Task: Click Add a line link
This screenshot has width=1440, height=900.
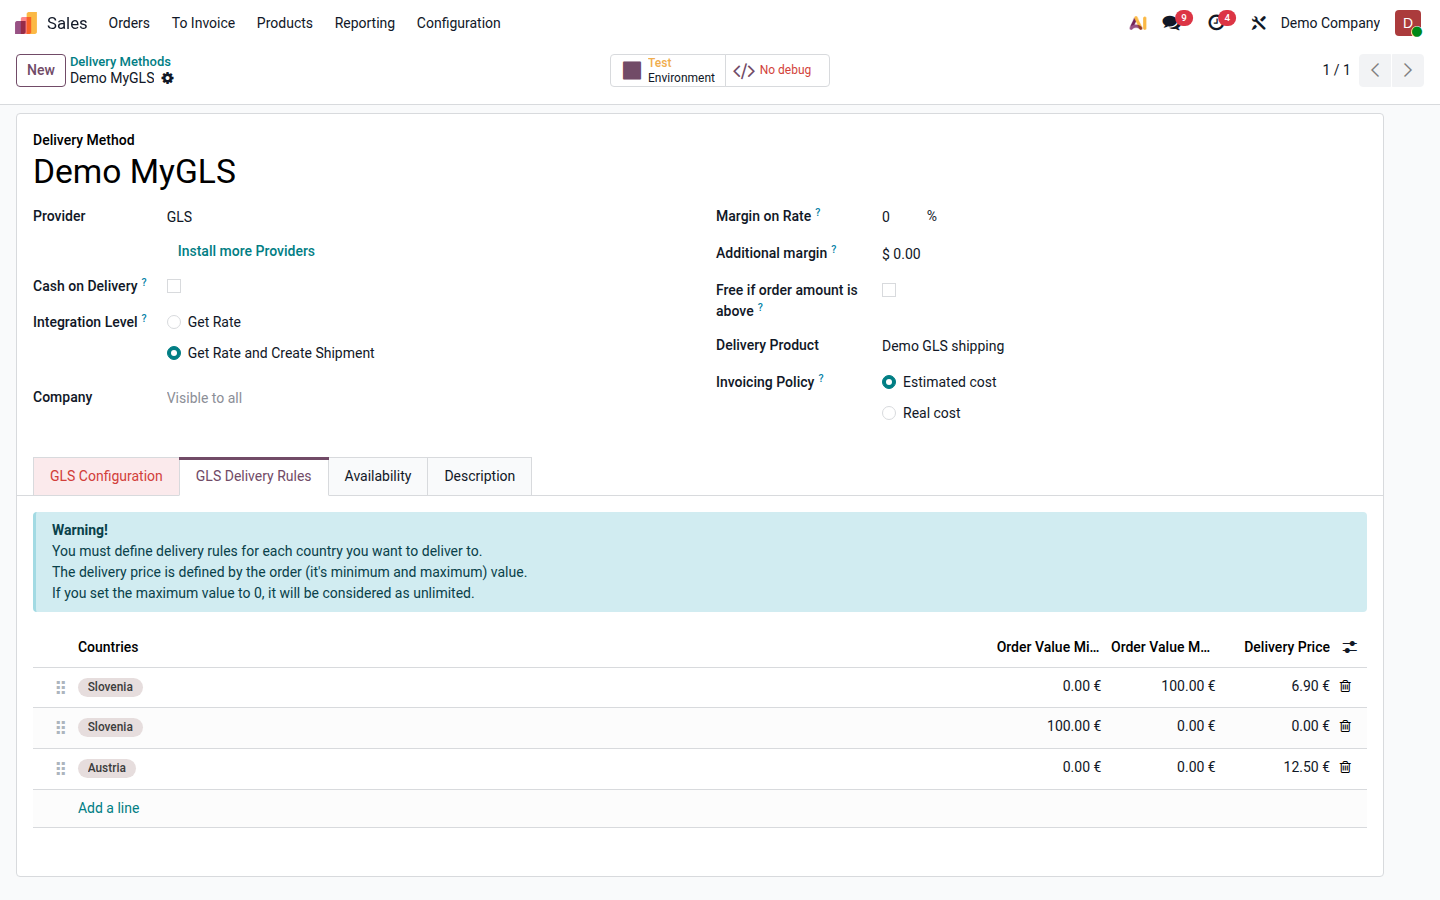Action: (x=109, y=808)
